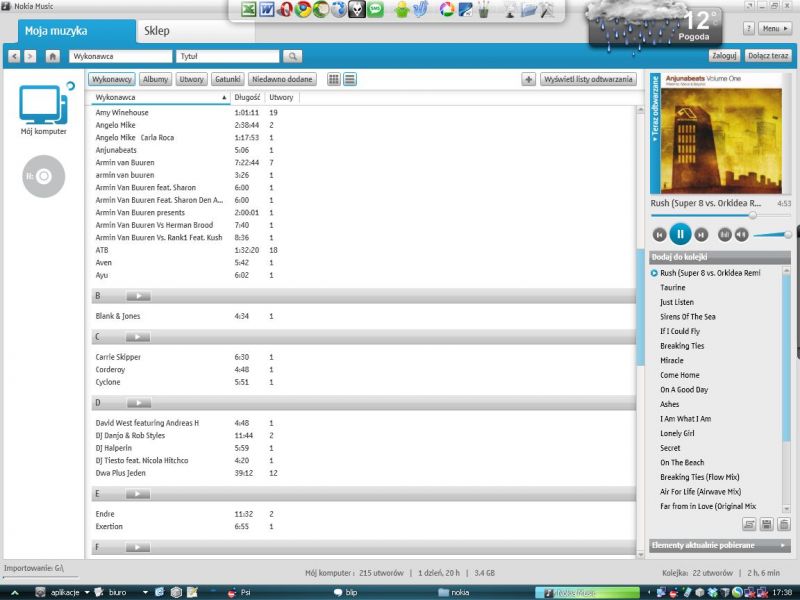800x600 pixels.
Task: Switch to grid view icon
Action: pyautogui.click(x=334, y=79)
